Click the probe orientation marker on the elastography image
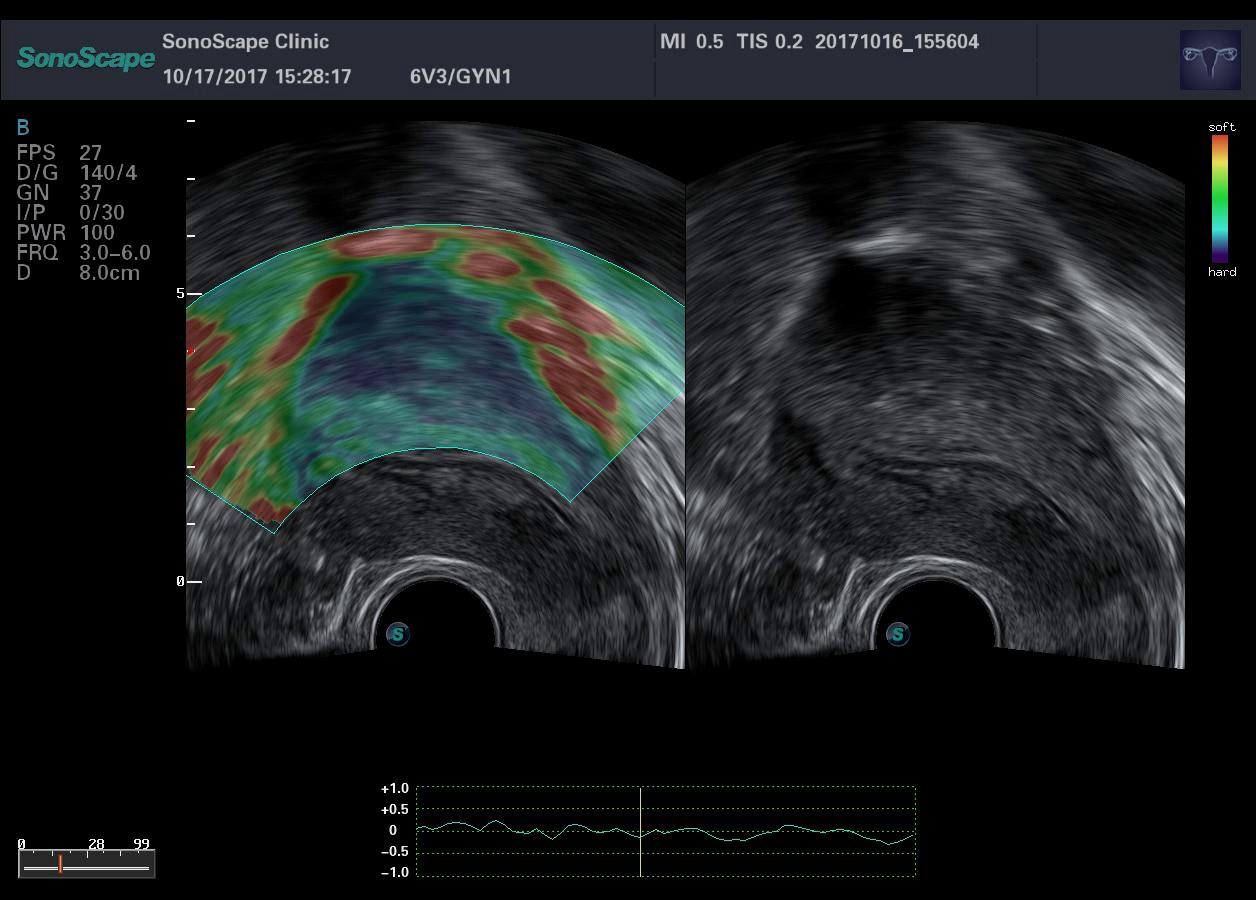The width and height of the screenshot is (1256, 900). pos(398,634)
